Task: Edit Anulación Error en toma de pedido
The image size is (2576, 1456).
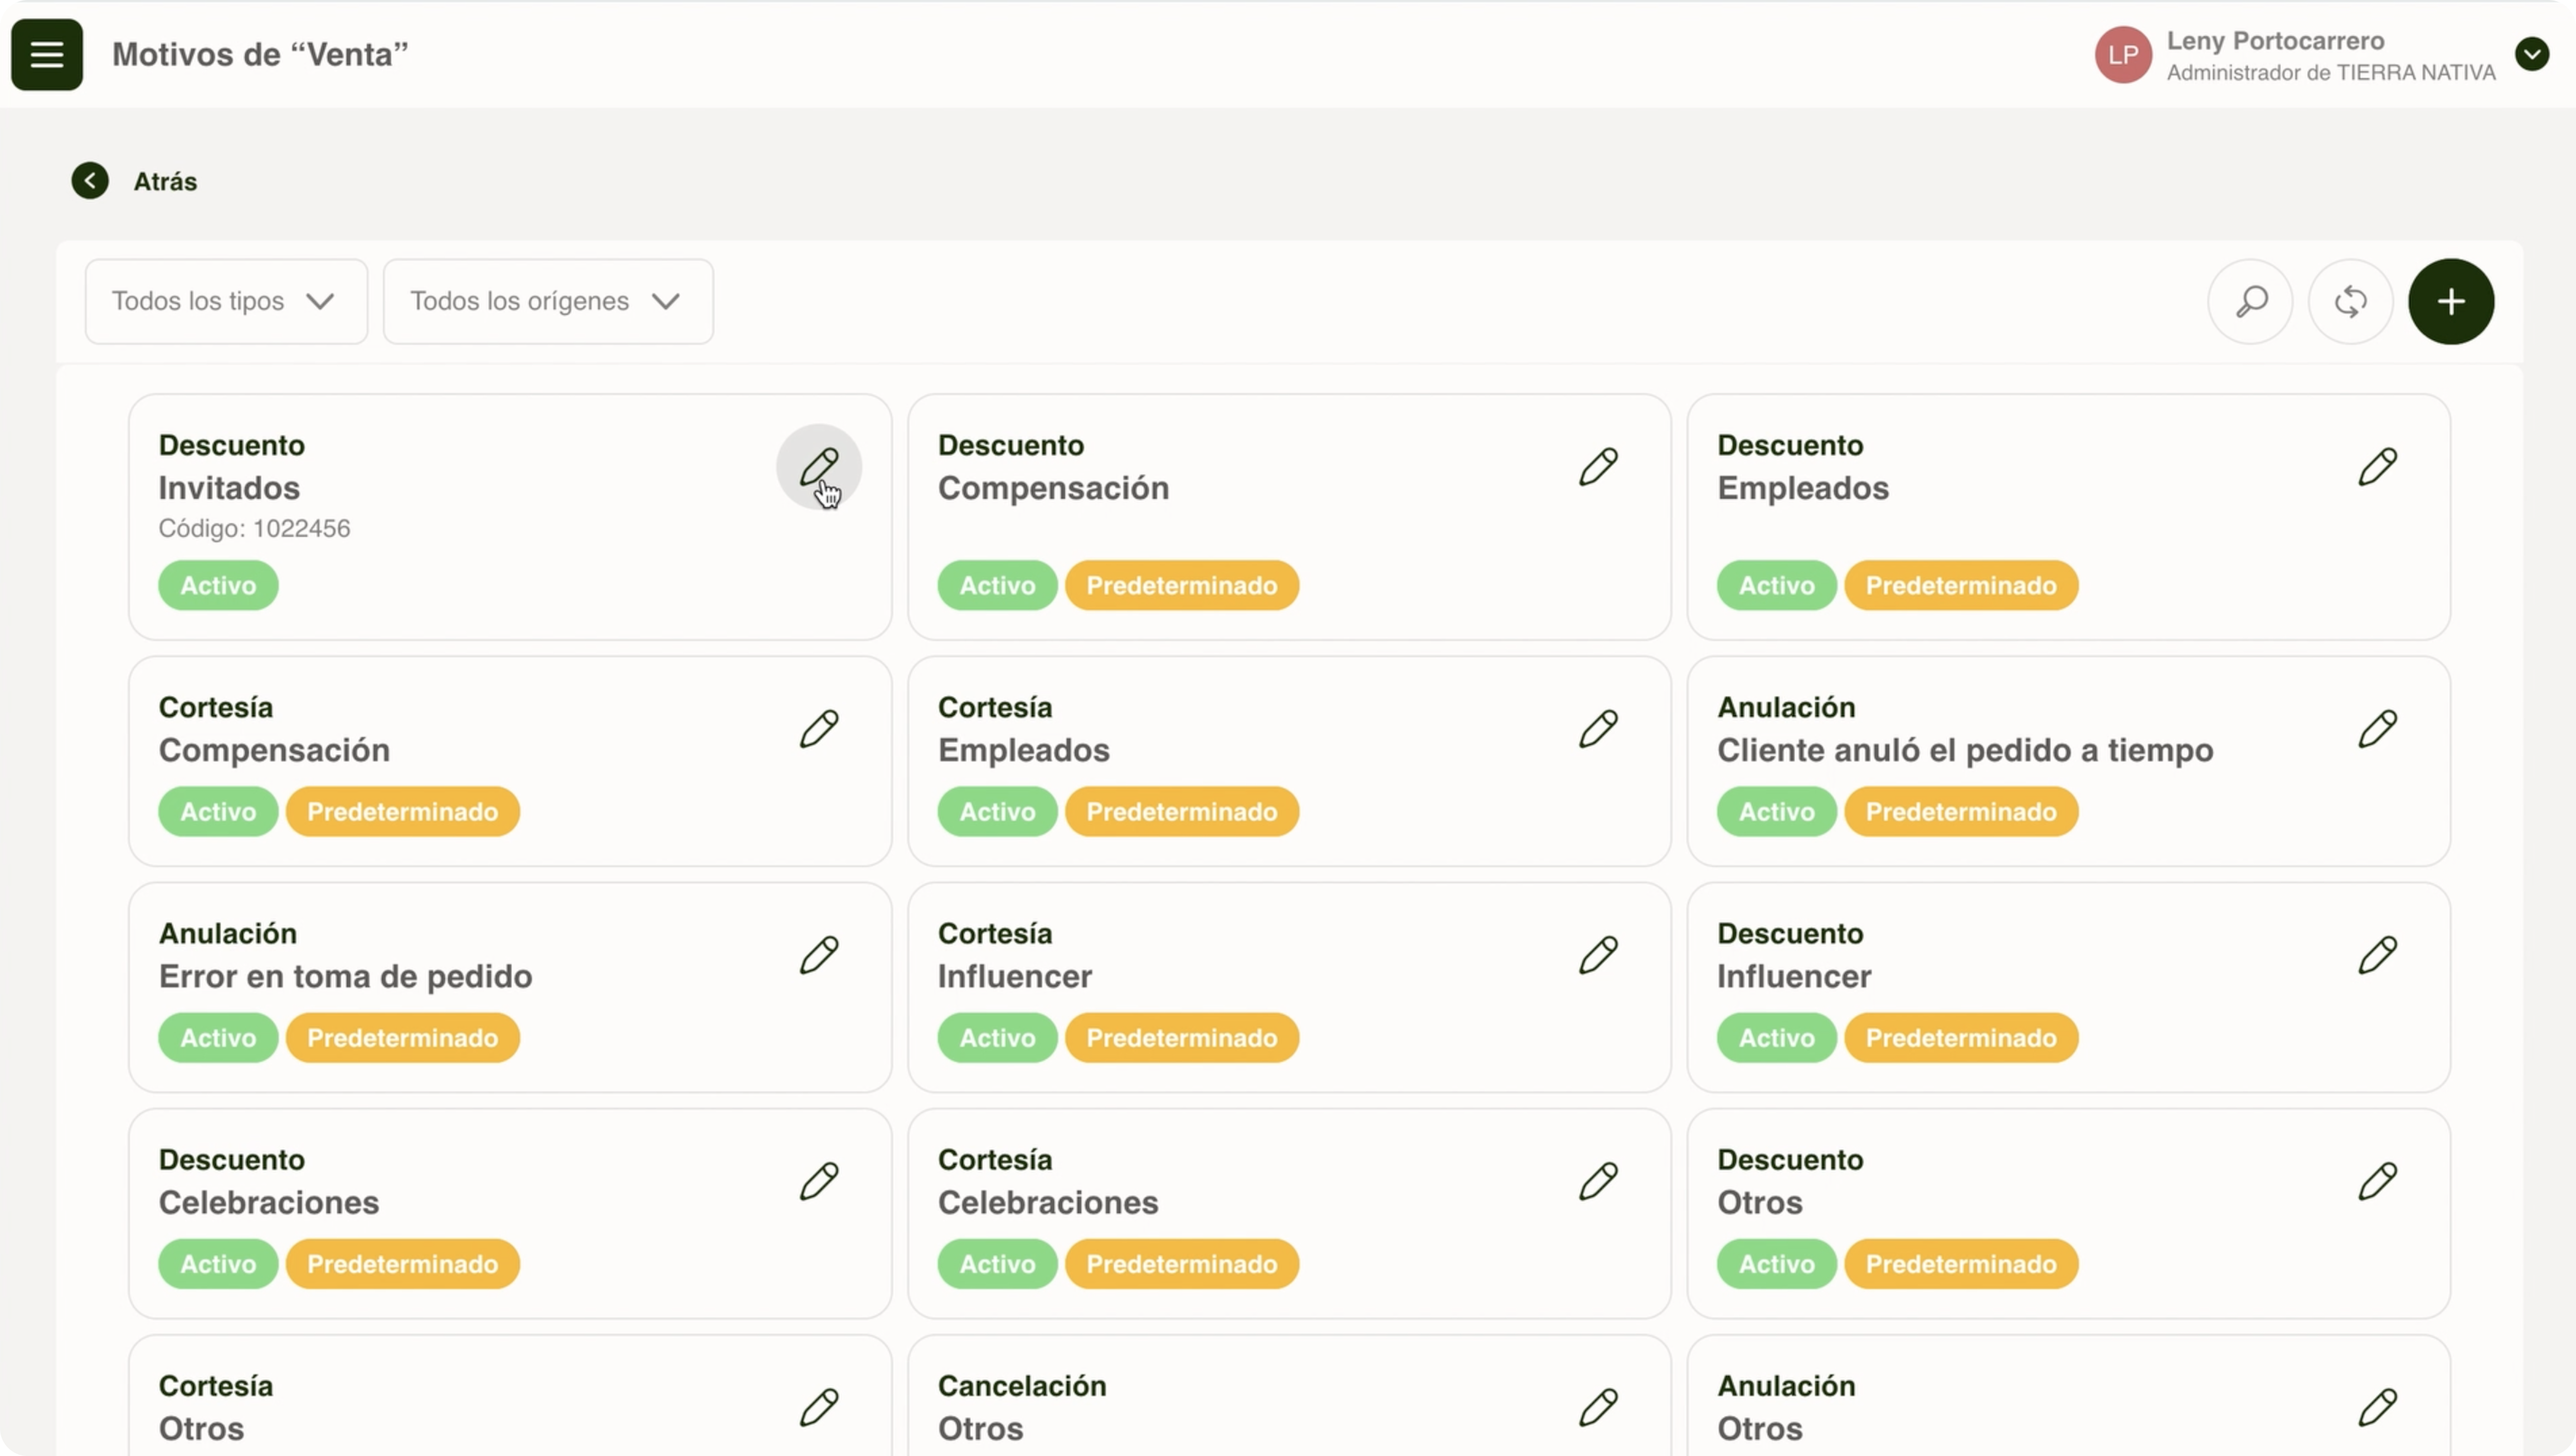Action: click(x=818, y=955)
